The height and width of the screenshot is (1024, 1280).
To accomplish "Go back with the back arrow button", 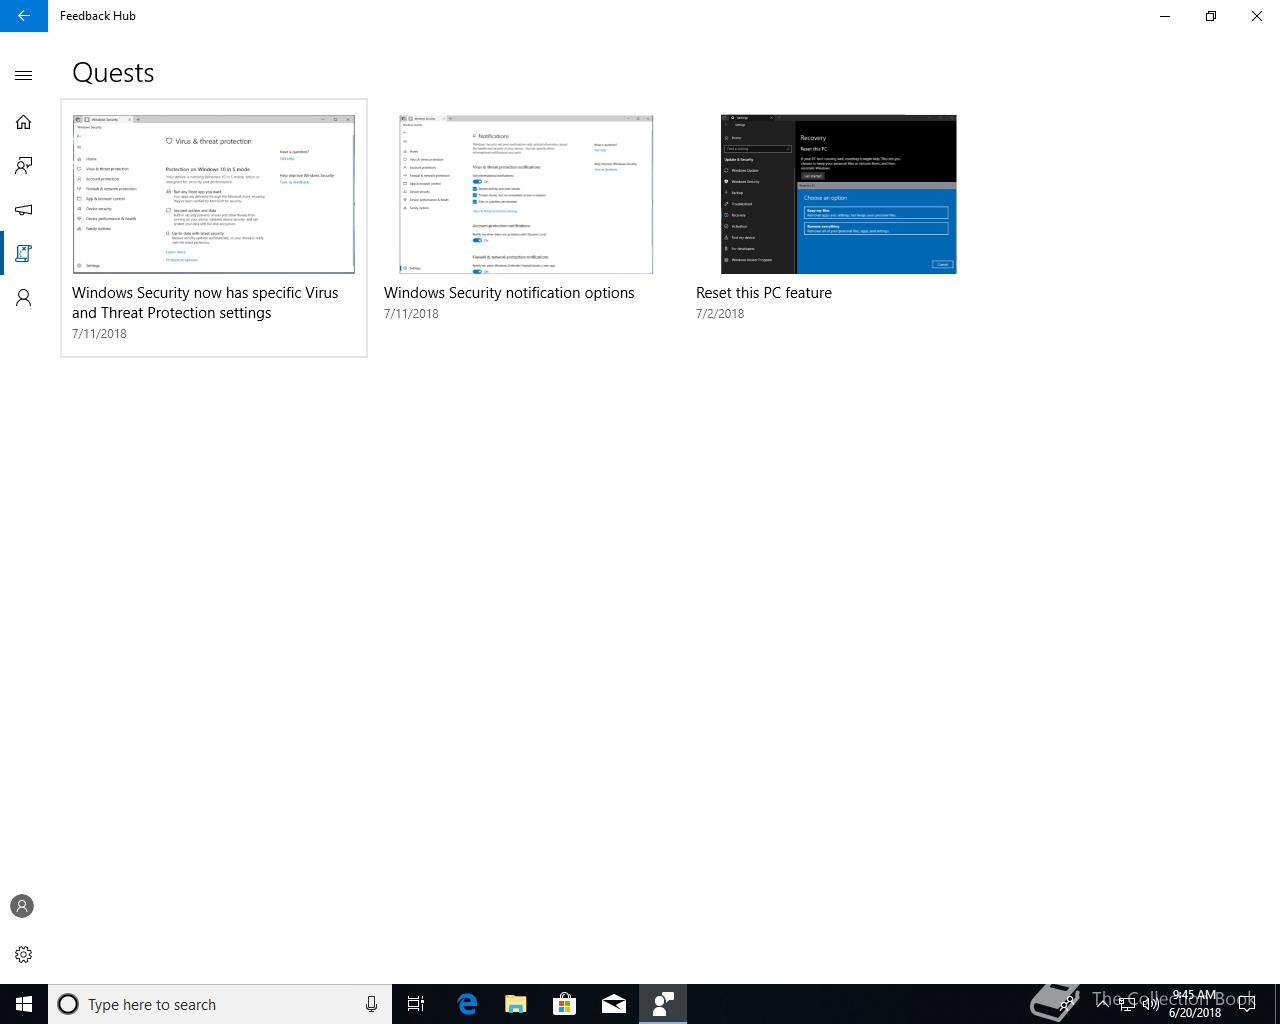I will 24,16.
